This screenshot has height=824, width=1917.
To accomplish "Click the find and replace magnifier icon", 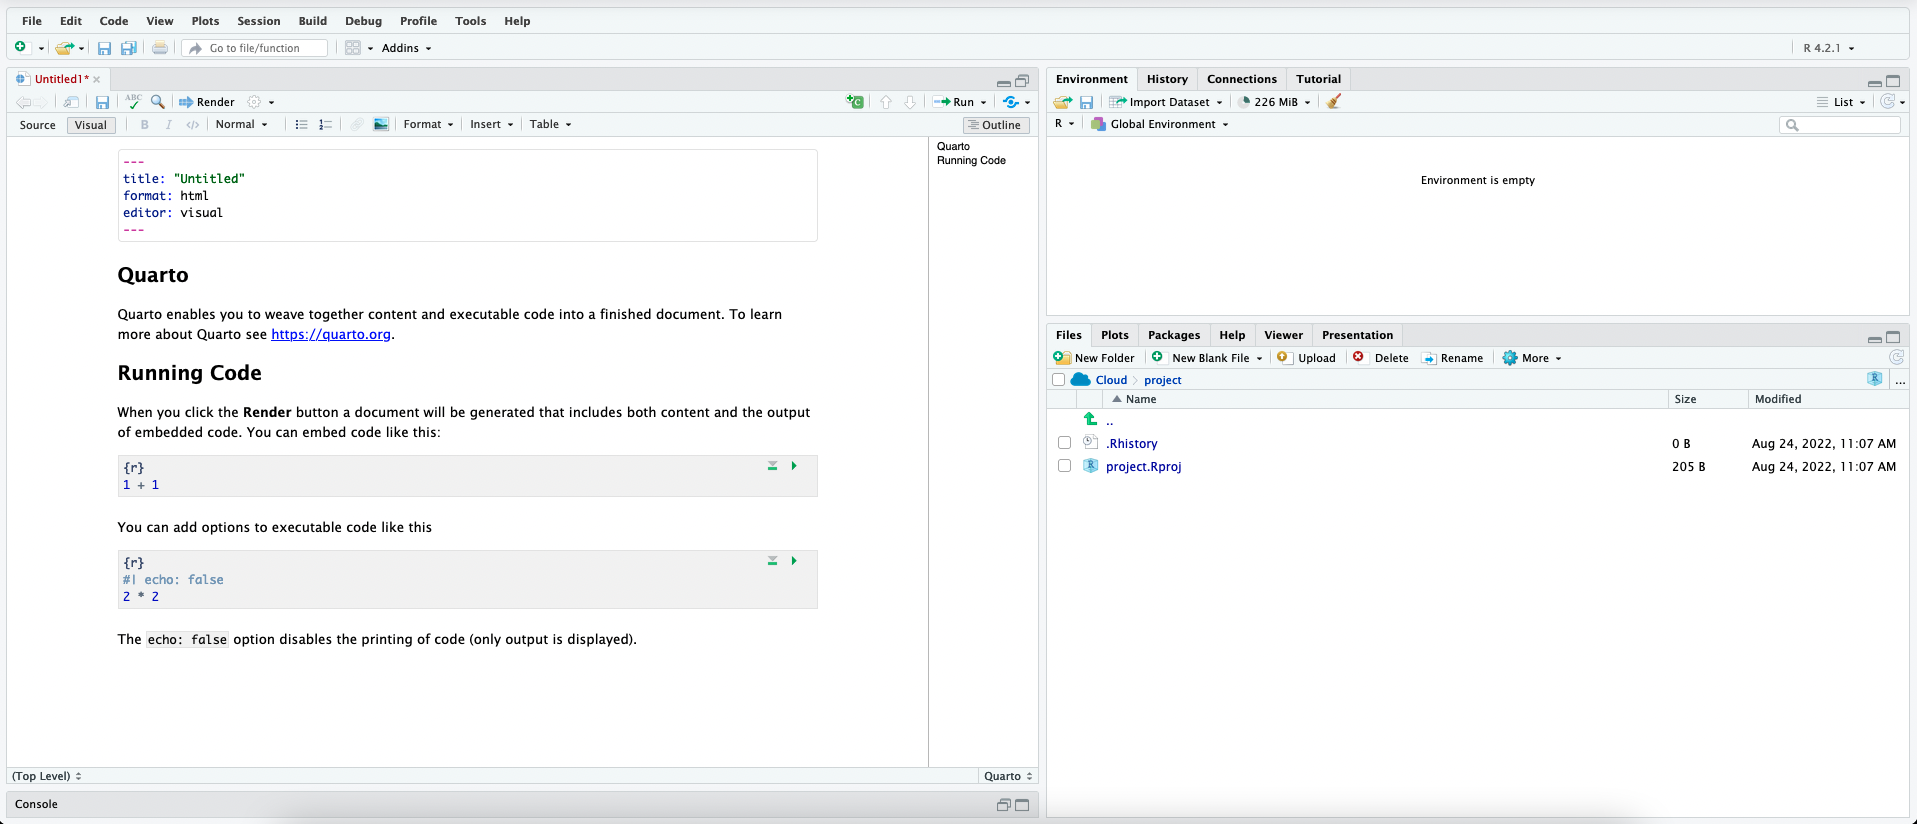I will (158, 101).
